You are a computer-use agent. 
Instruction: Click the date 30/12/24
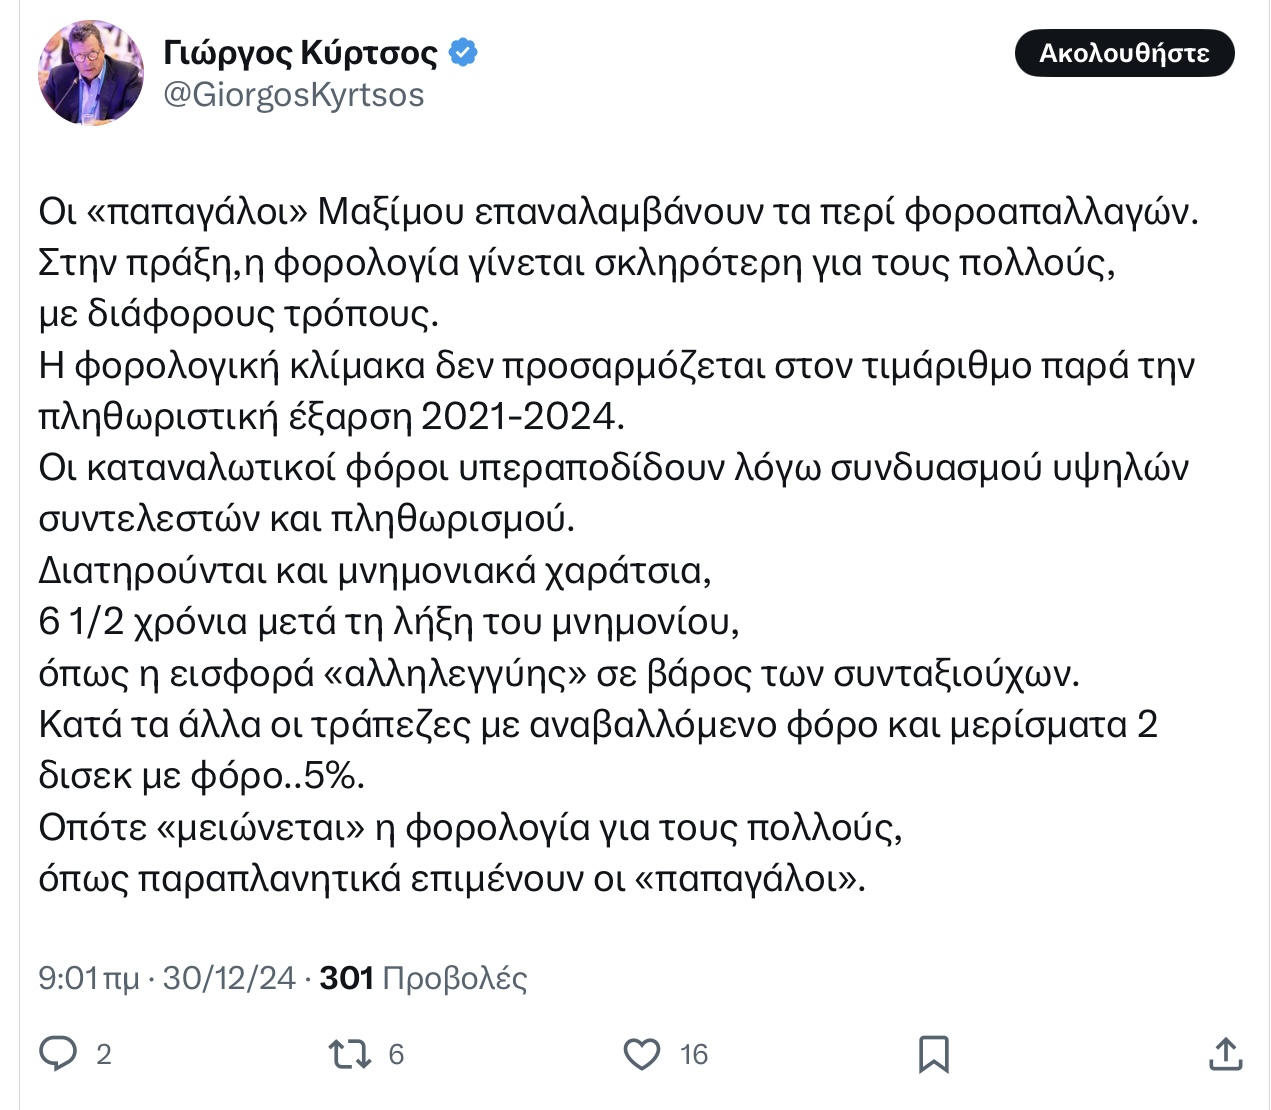pos(229,977)
